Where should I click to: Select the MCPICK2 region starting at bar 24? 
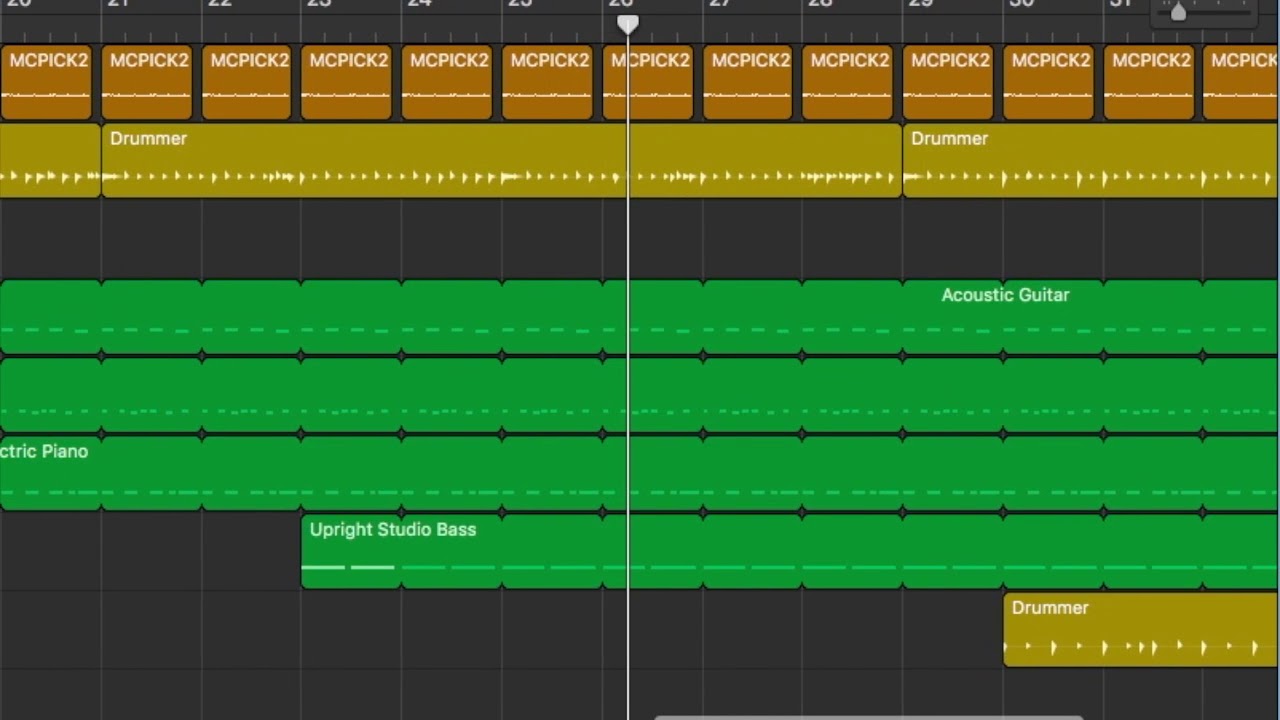(x=447, y=82)
